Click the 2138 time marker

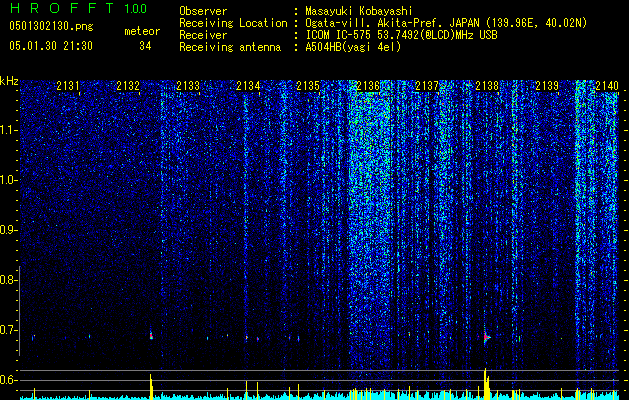click(x=487, y=86)
